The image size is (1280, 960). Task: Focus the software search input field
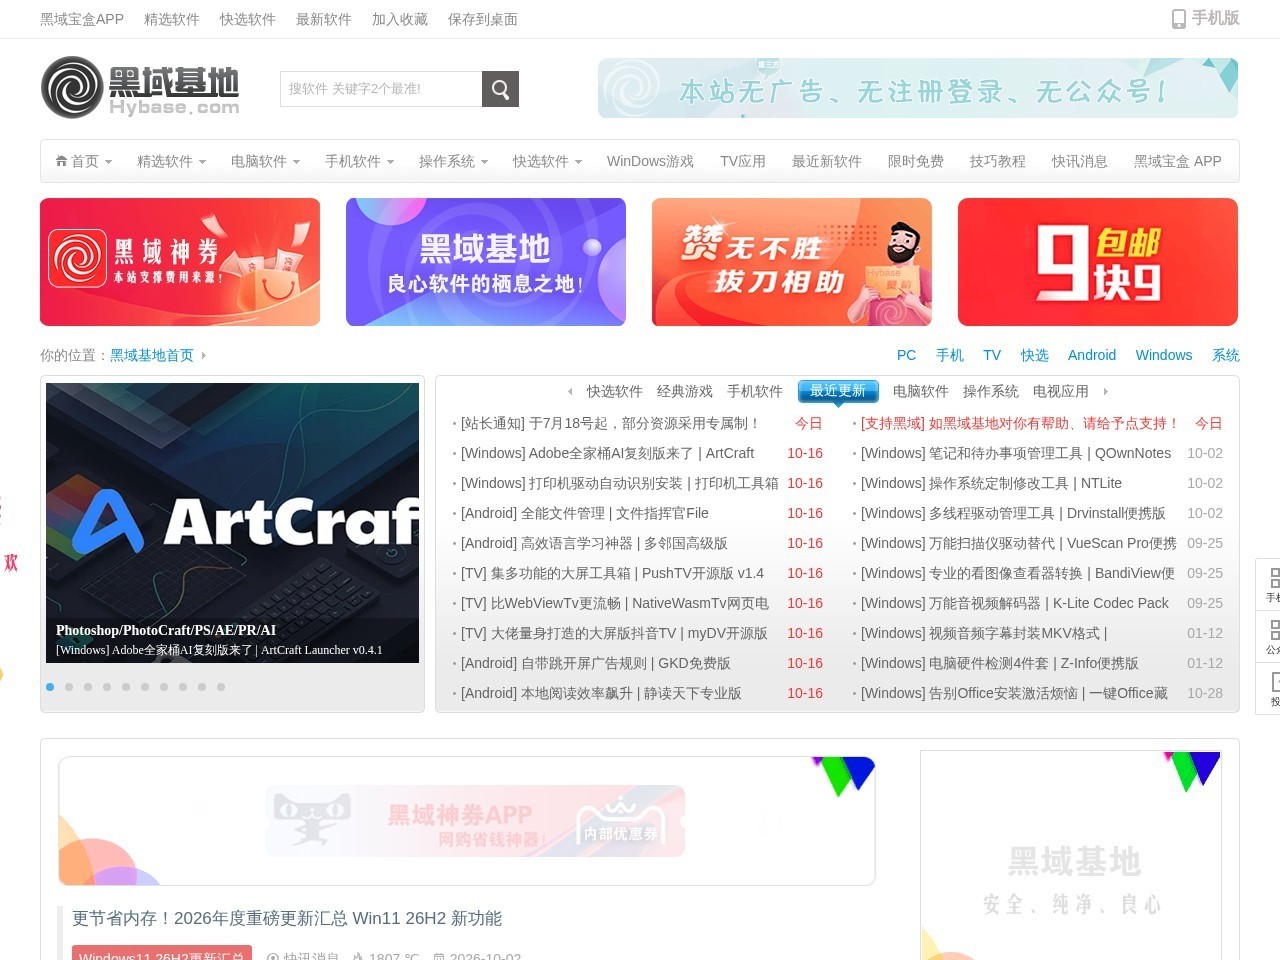381,89
